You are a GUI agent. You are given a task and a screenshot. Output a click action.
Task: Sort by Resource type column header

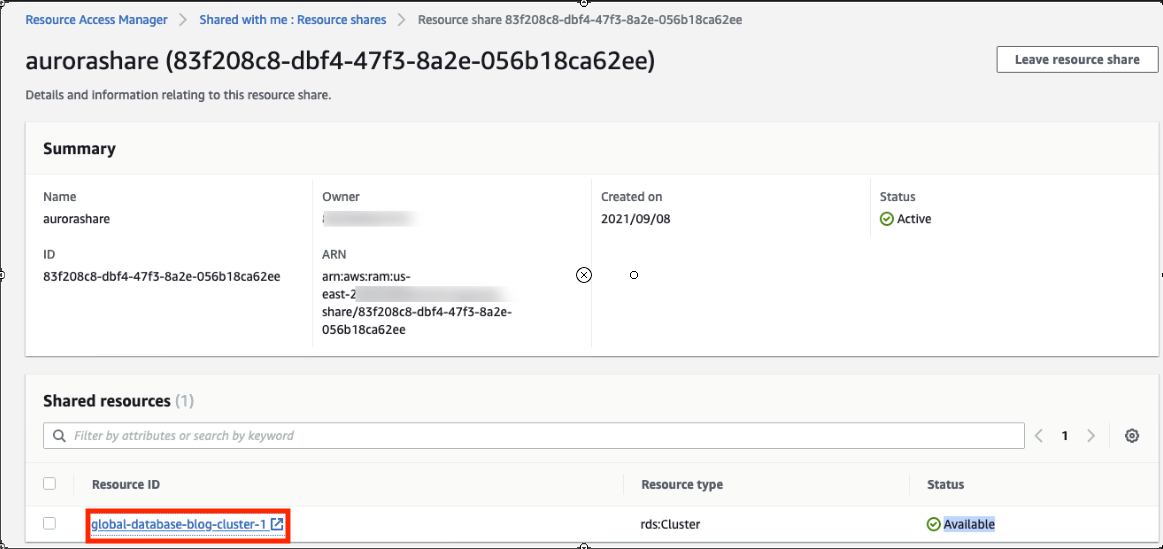click(x=682, y=484)
